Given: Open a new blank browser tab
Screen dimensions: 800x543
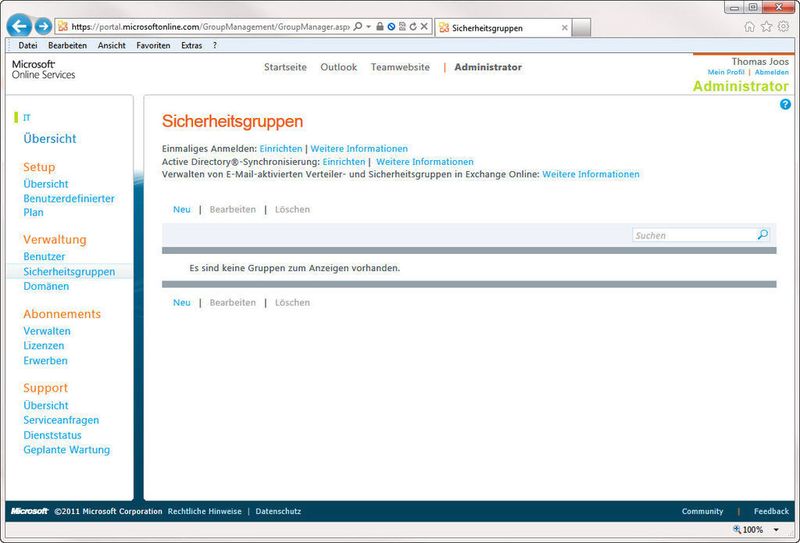Looking at the screenshot, I should pyautogui.click(x=581, y=28).
